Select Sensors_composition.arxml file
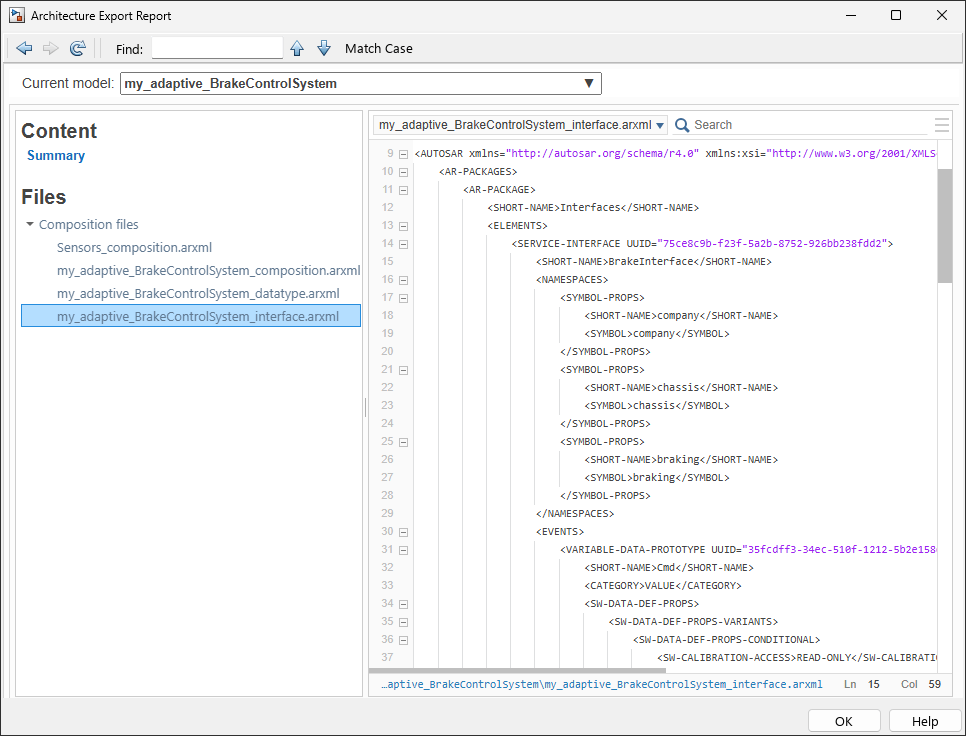 134,248
